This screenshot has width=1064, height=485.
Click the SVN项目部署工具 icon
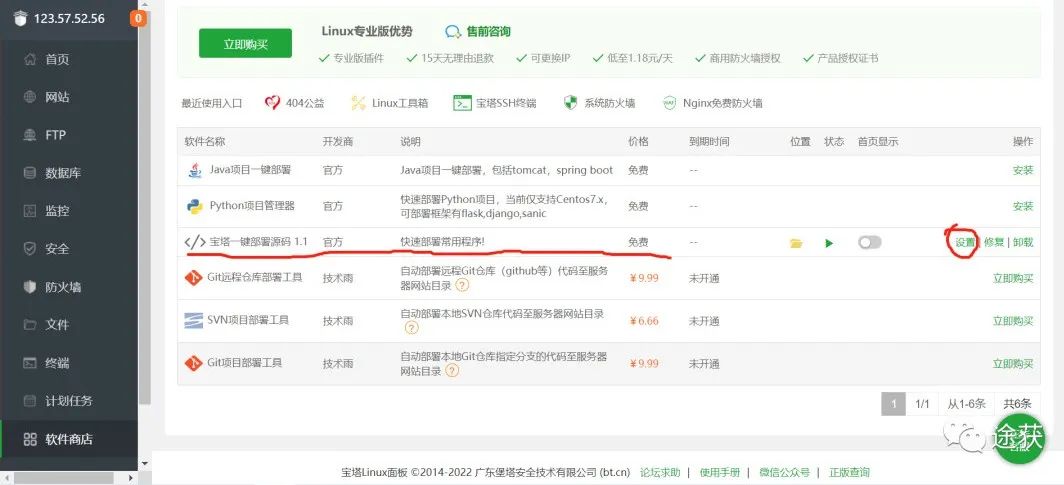pyautogui.click(x=194, y=320)
